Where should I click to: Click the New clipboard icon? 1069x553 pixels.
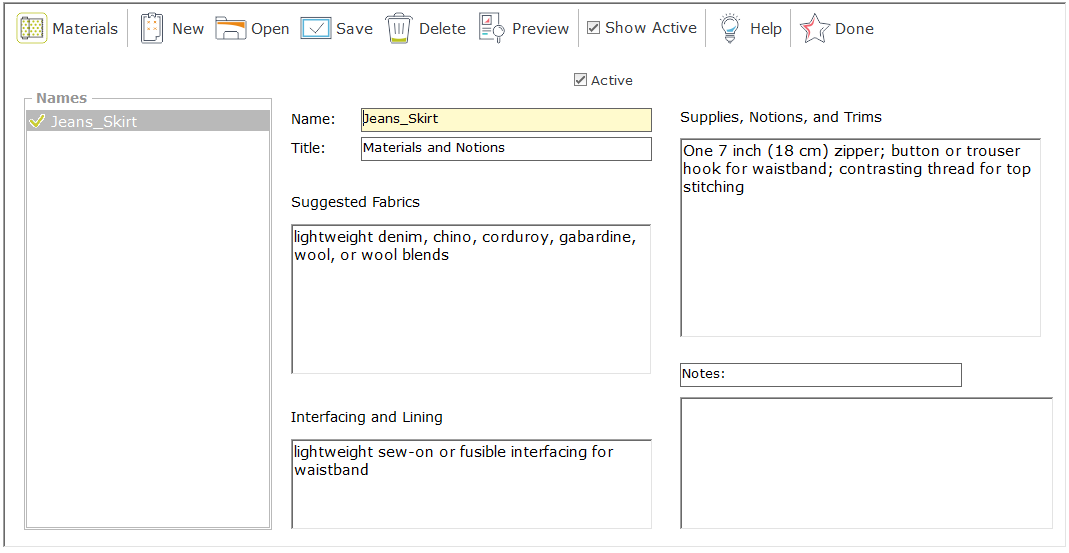tap(152, 29)
